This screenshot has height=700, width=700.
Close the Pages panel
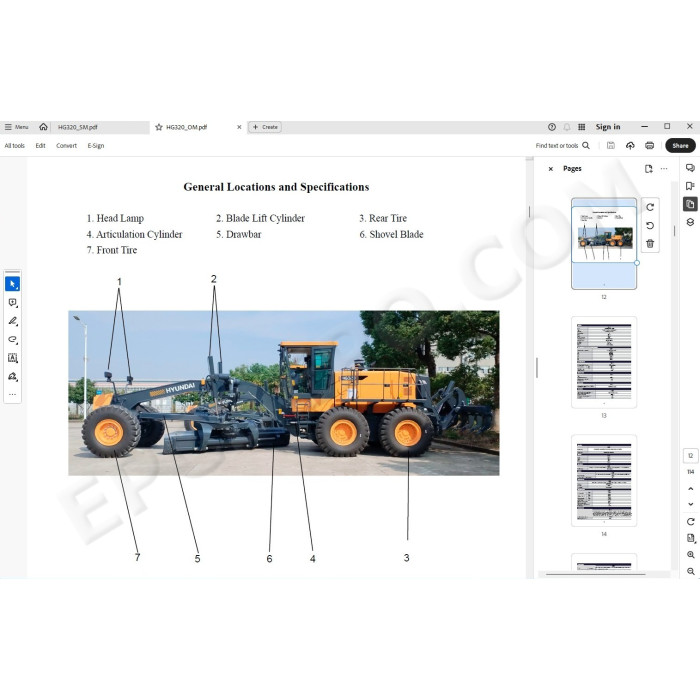click(550, 169)
